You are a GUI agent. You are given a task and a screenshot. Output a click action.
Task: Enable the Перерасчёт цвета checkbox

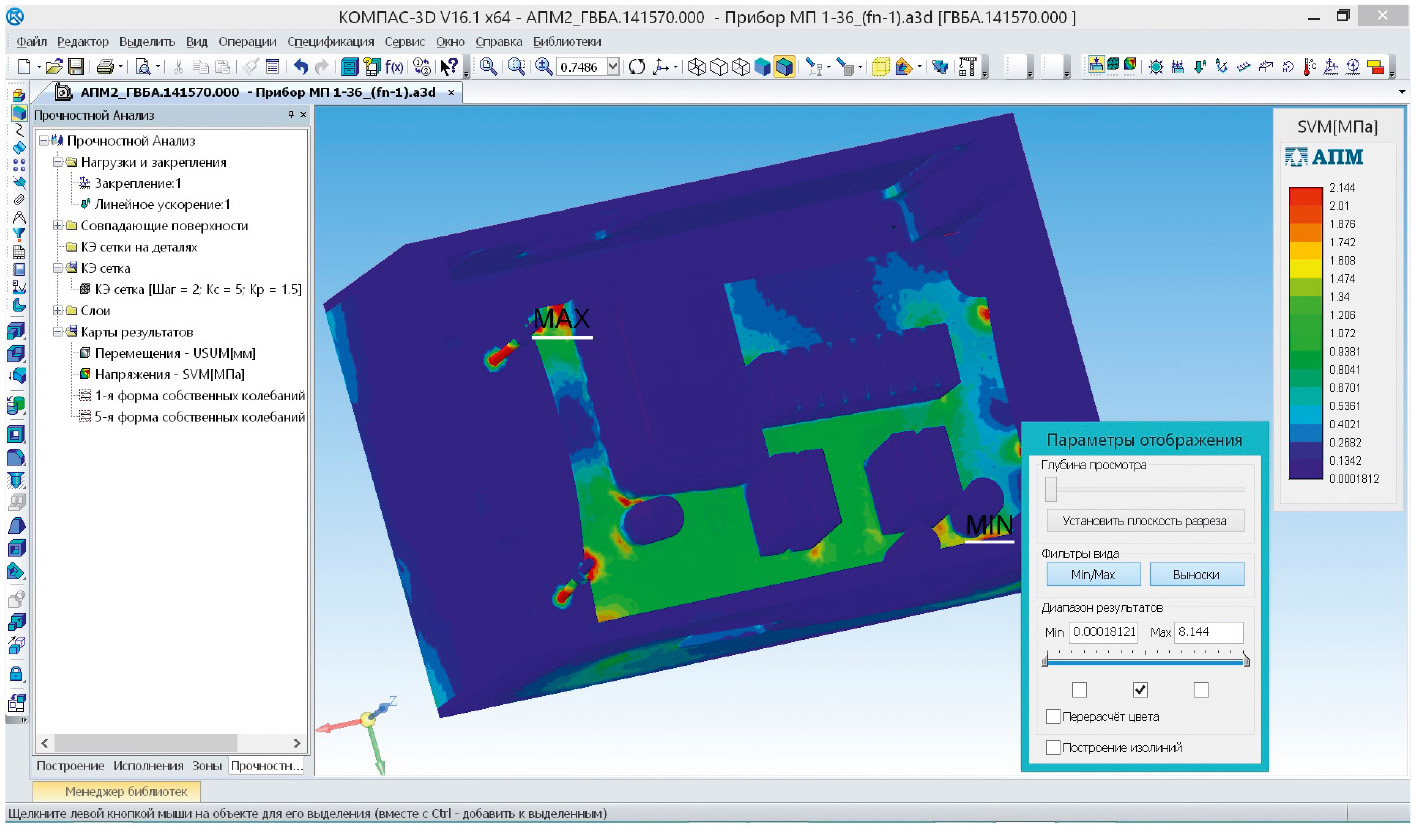tap(1053, 717)
